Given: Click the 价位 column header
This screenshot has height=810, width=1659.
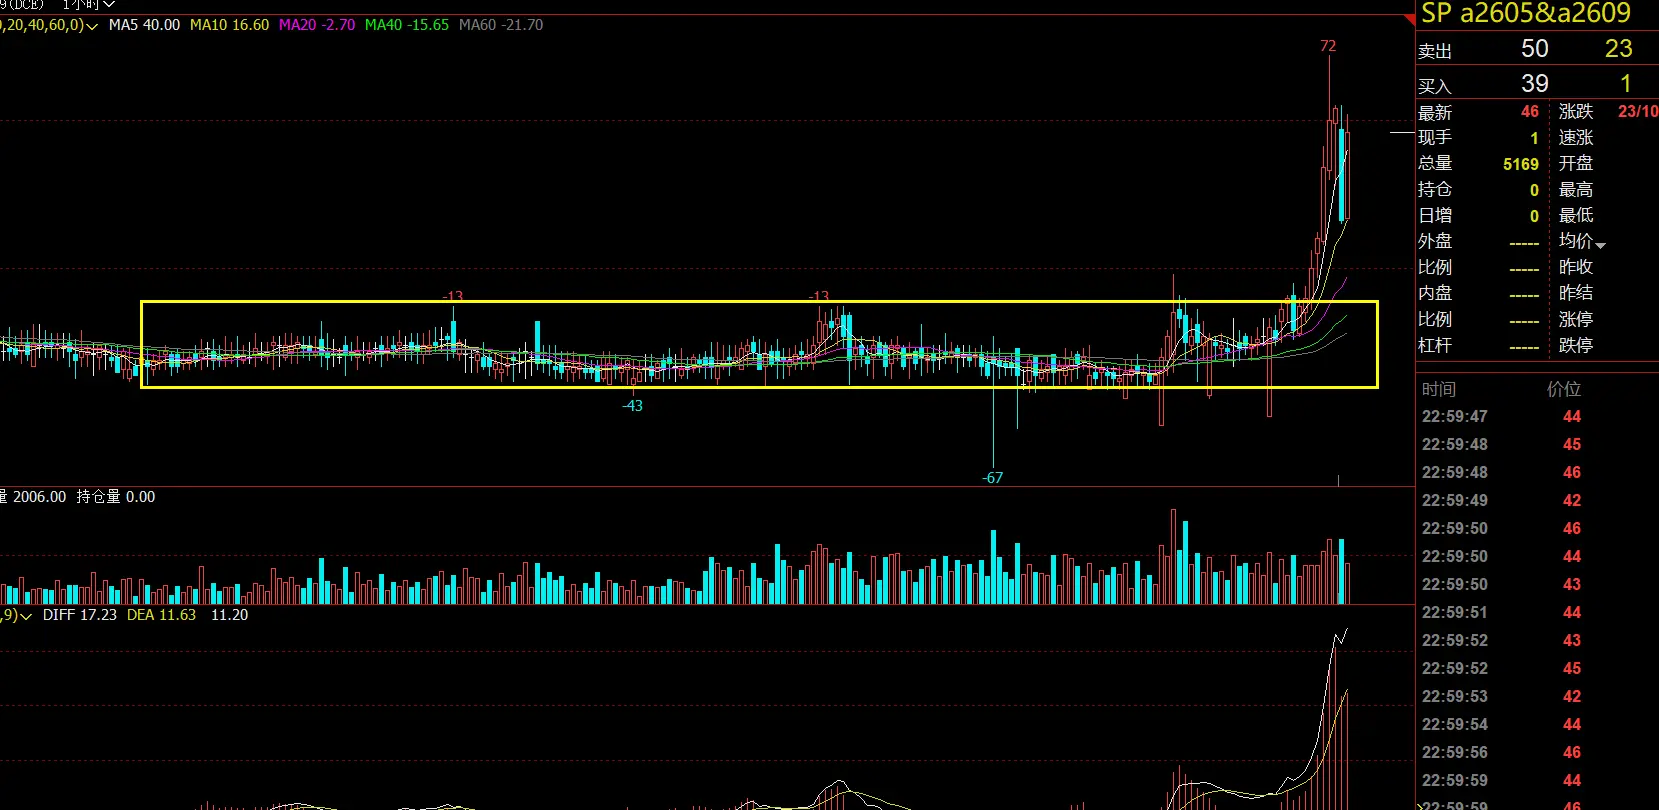Looking at the screenshot, I should coord(1563,389).
